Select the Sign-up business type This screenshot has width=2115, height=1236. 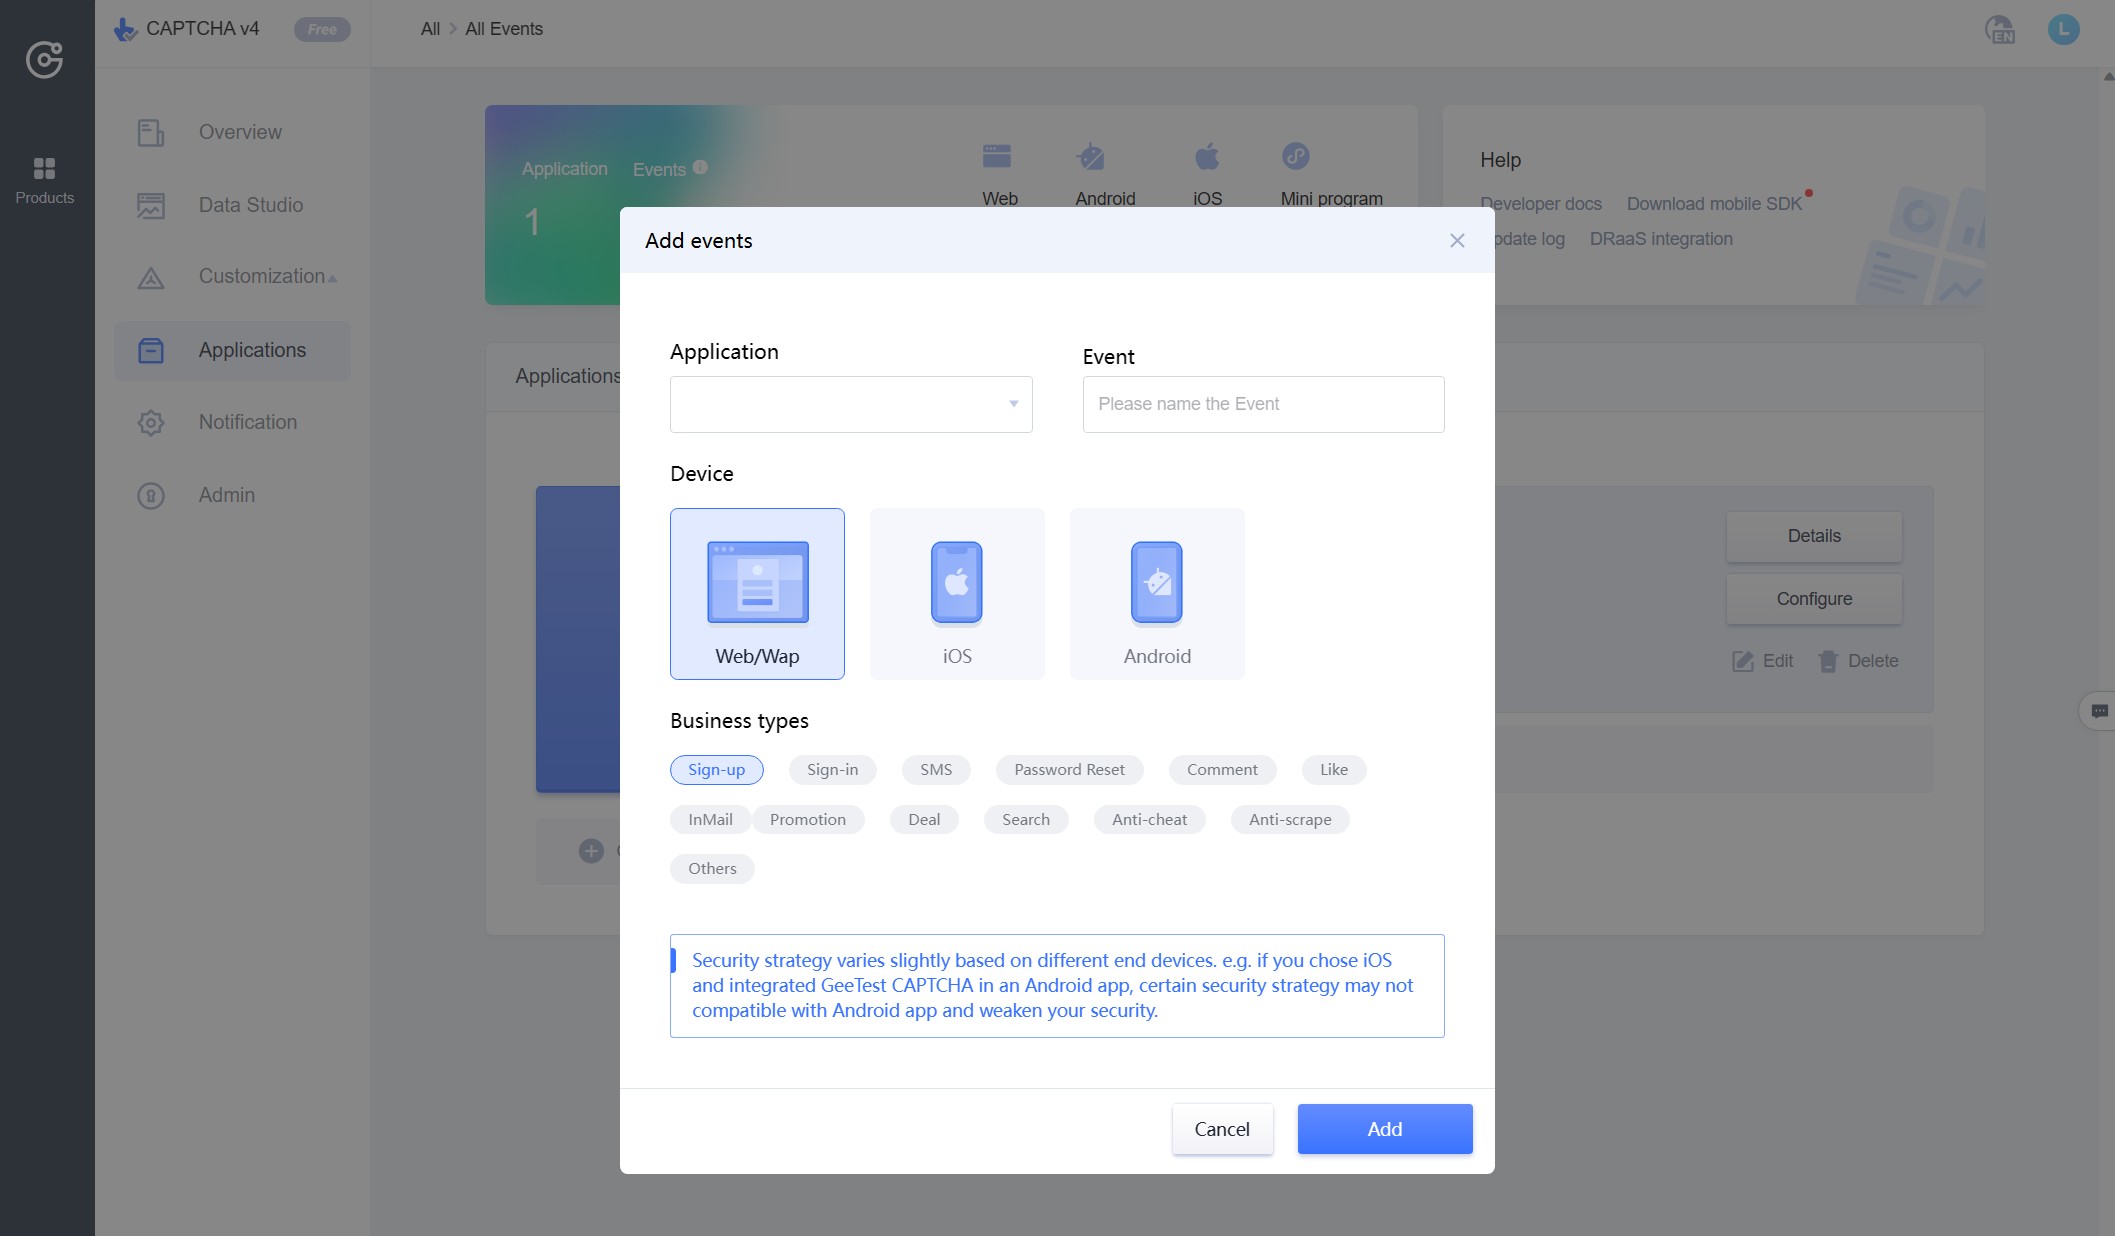click(716, 768)
